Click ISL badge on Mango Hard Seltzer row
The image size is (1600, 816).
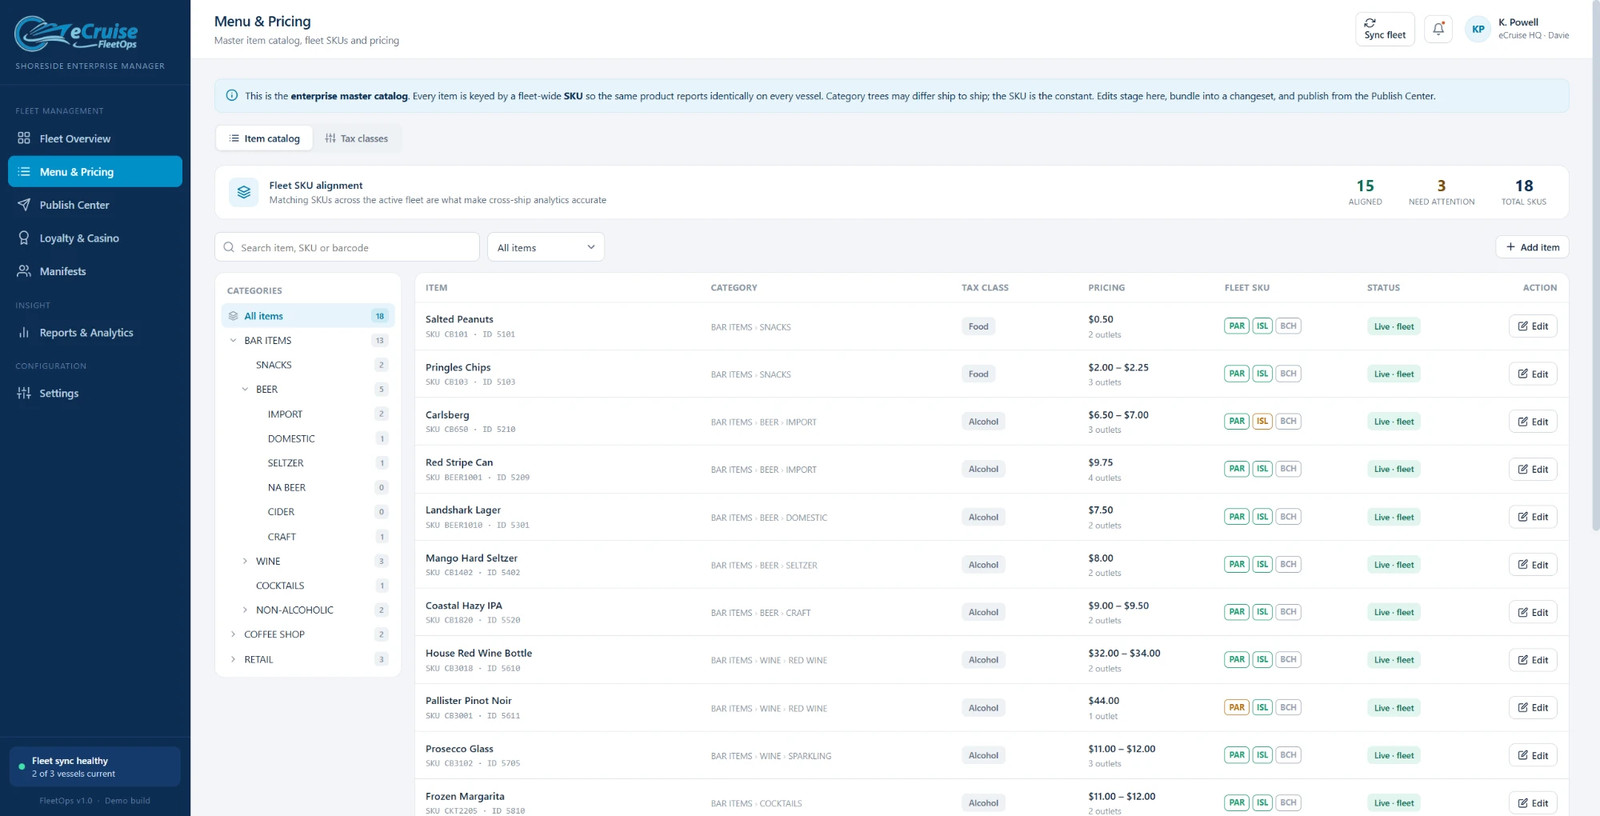click(x=1262, y=564)
